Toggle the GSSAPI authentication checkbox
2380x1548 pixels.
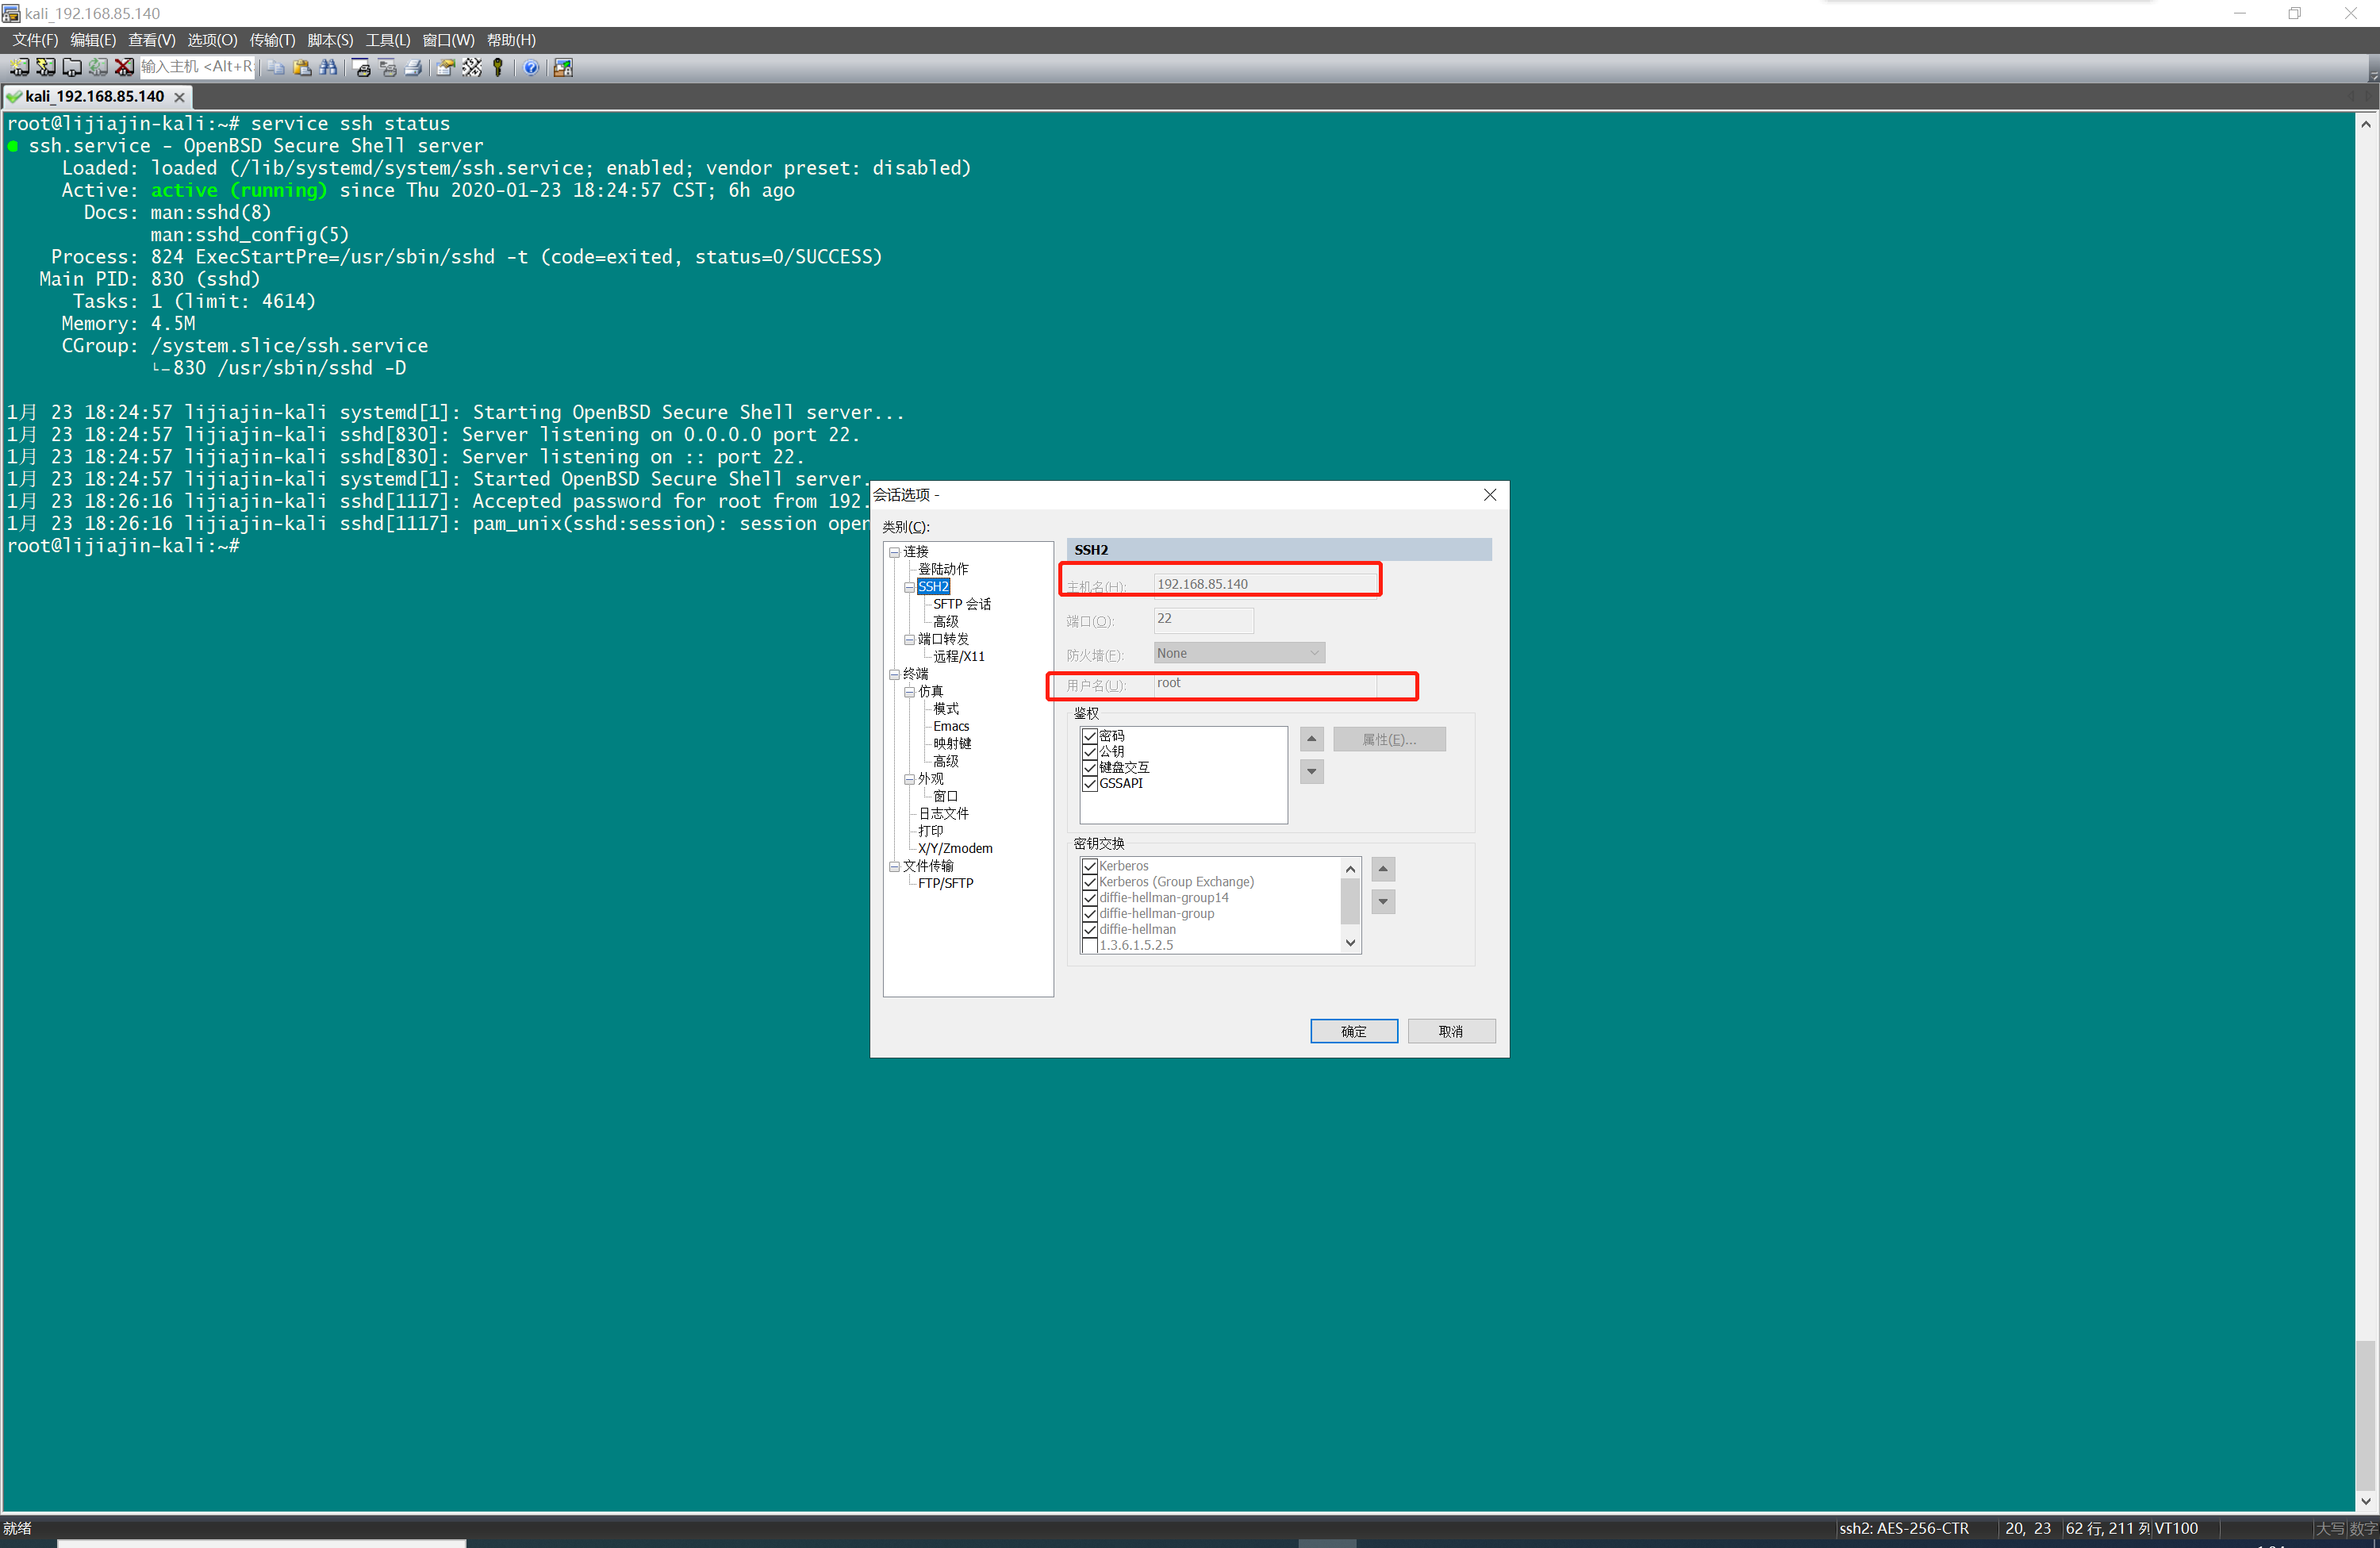pyautogui.click(x=1090, y=784)
